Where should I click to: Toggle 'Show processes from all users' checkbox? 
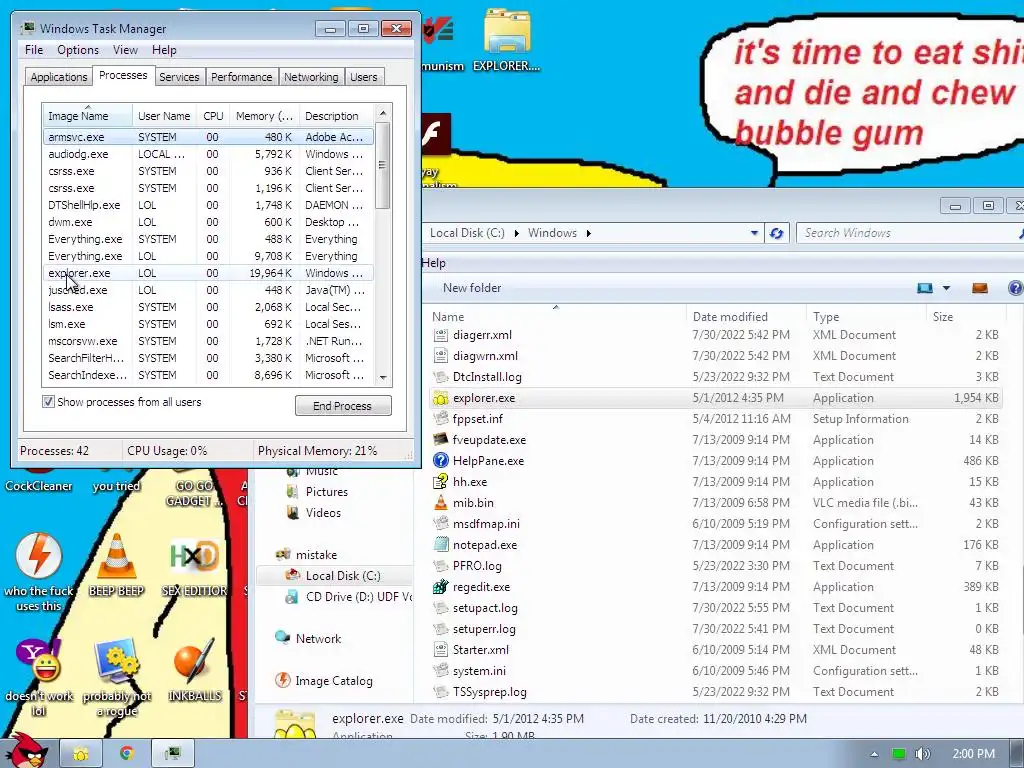tap(48, 402)
